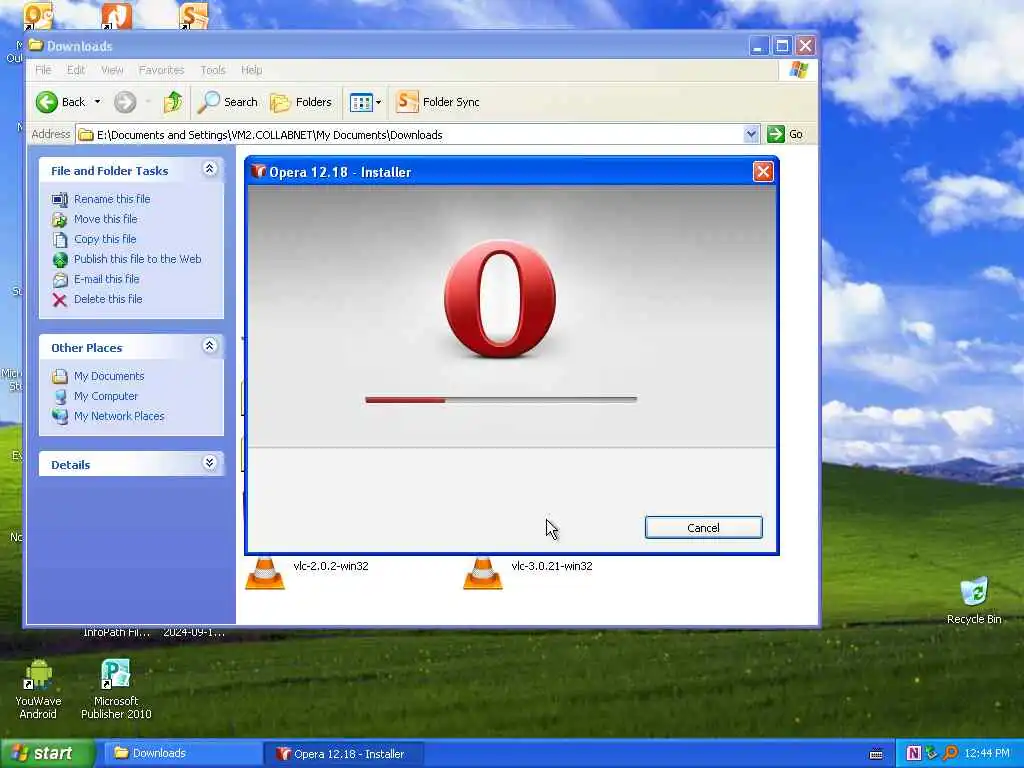Screen dimensions: 1024x768
Task: Minimize the Downloads window
Action: [758, 46]
